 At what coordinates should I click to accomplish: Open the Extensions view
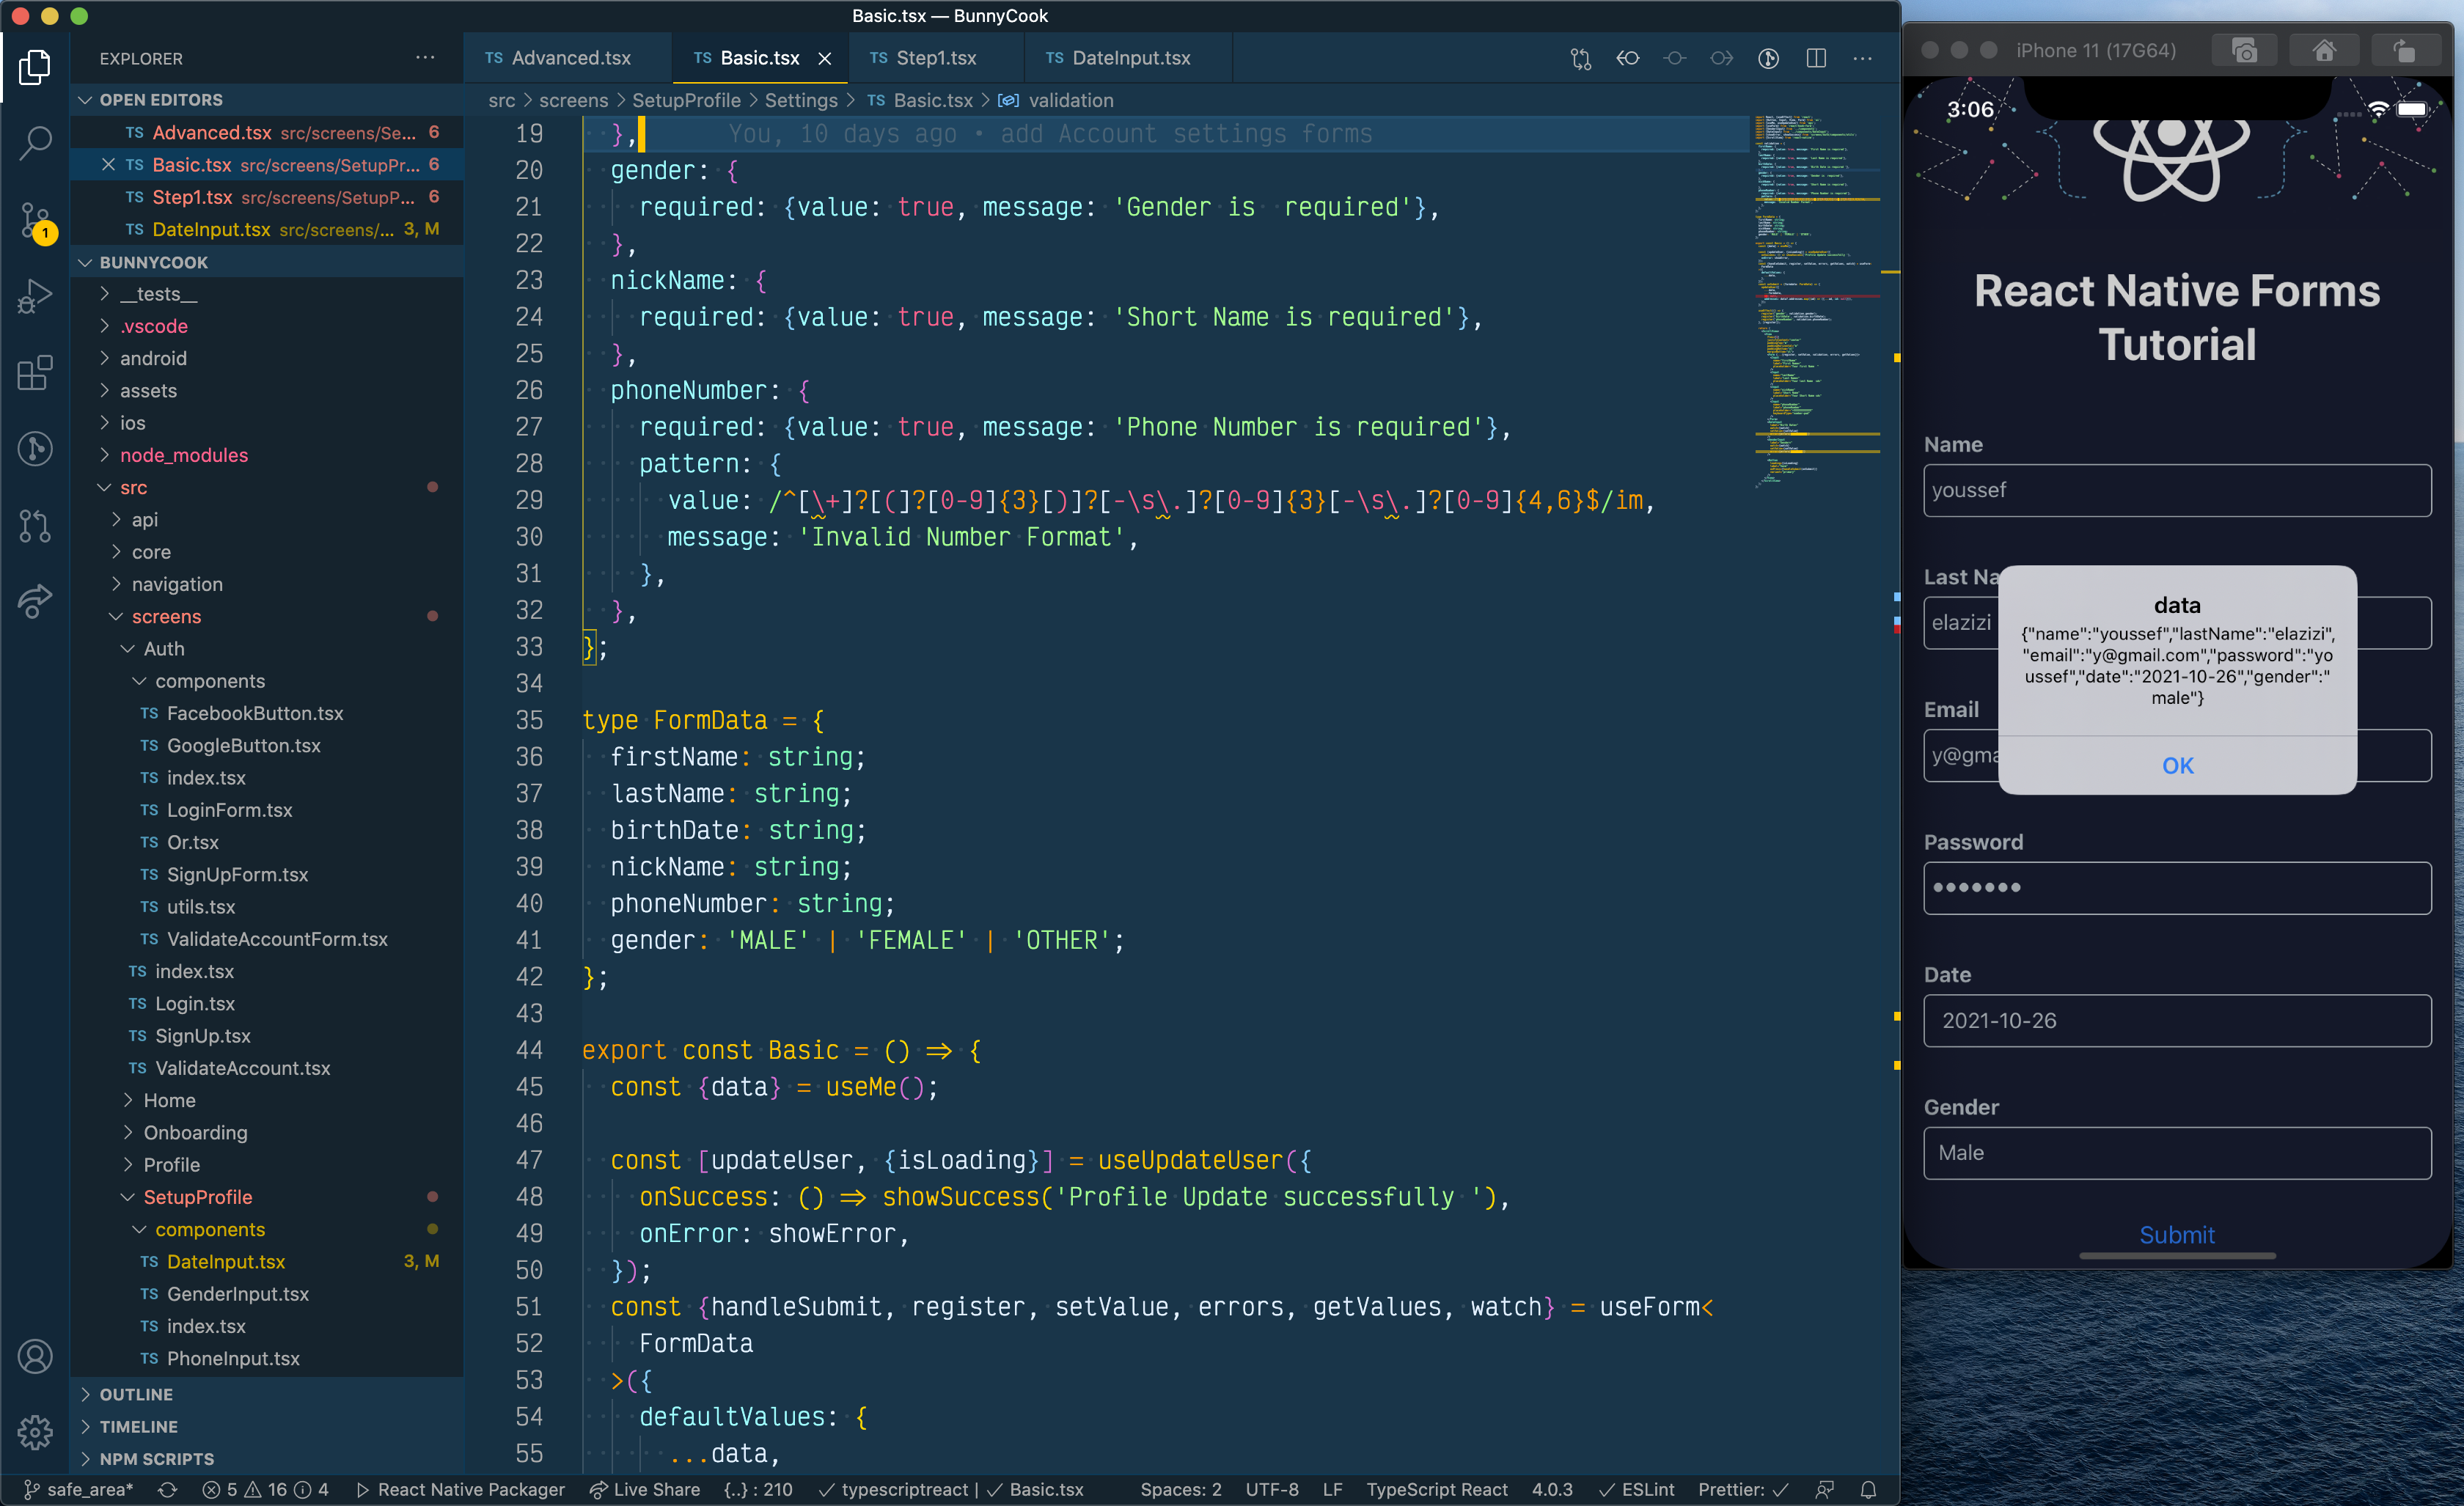[x=35, y=373]
